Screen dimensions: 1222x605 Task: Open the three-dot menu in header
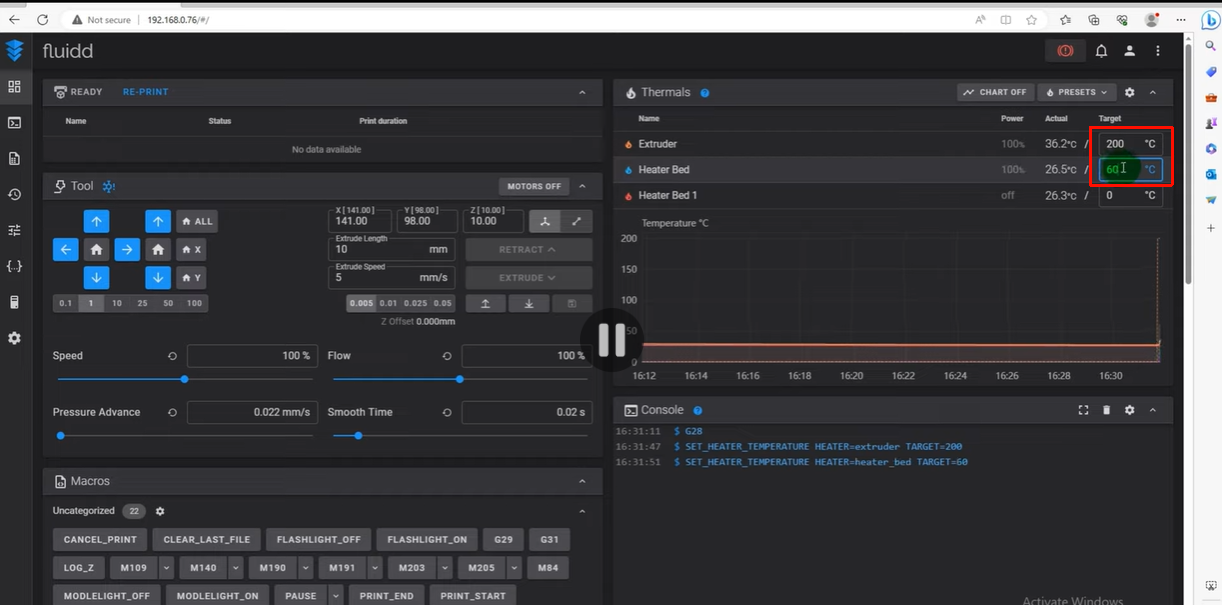[1158, 51]
